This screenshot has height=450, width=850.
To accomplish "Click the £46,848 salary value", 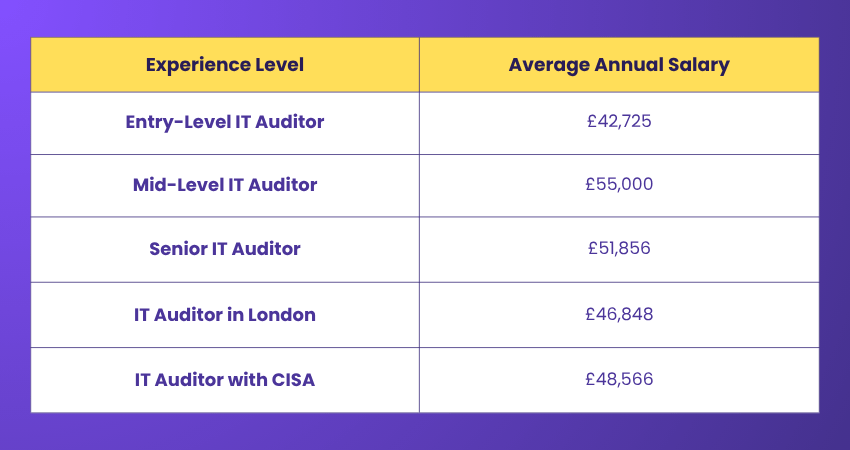I will click(x=619, y=314).
